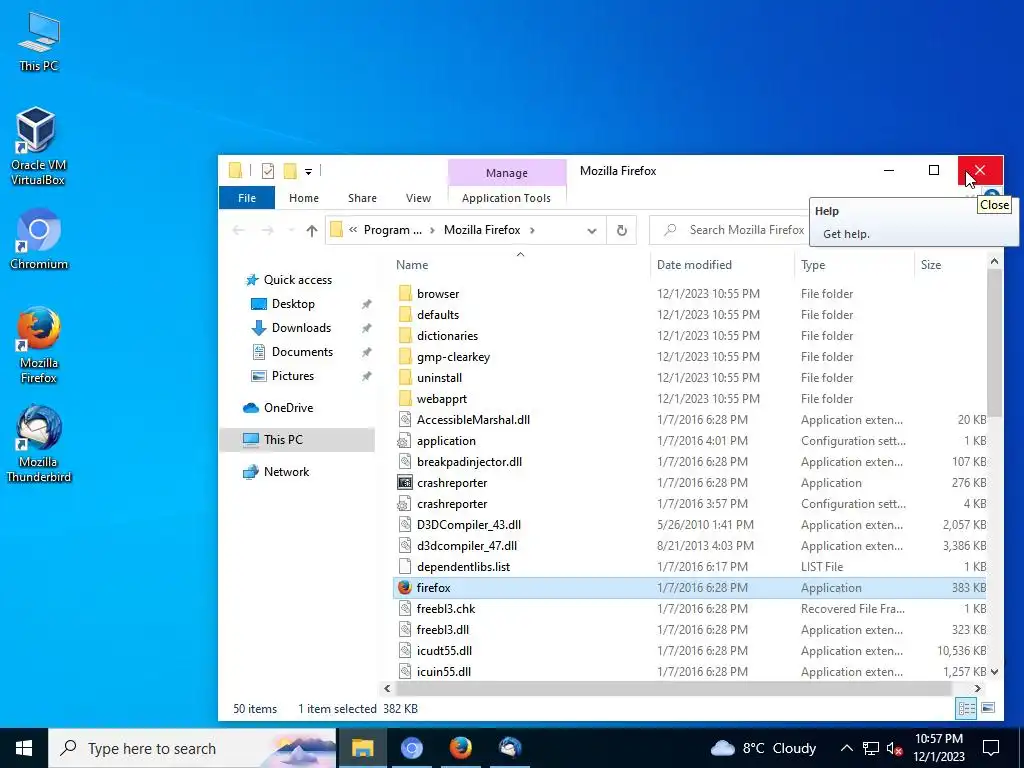Launch Oracle VM VirtualBox desktop shortcut
Image resolution: width=1024 pixels, height=768 pixels.
(38, 146)
